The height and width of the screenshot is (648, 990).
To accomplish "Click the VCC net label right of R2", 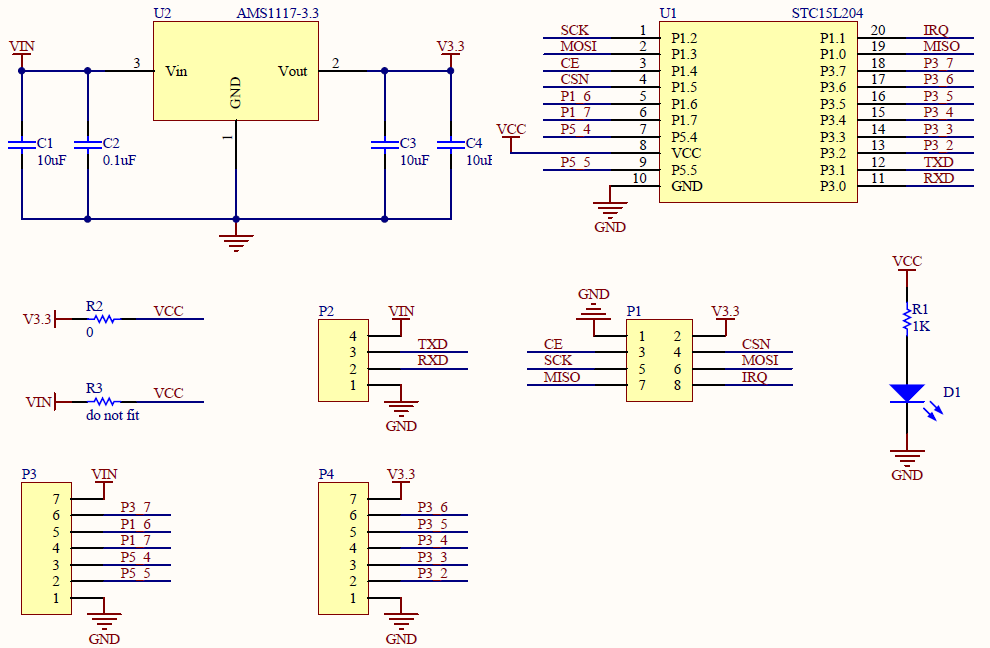I will point(169,311).
